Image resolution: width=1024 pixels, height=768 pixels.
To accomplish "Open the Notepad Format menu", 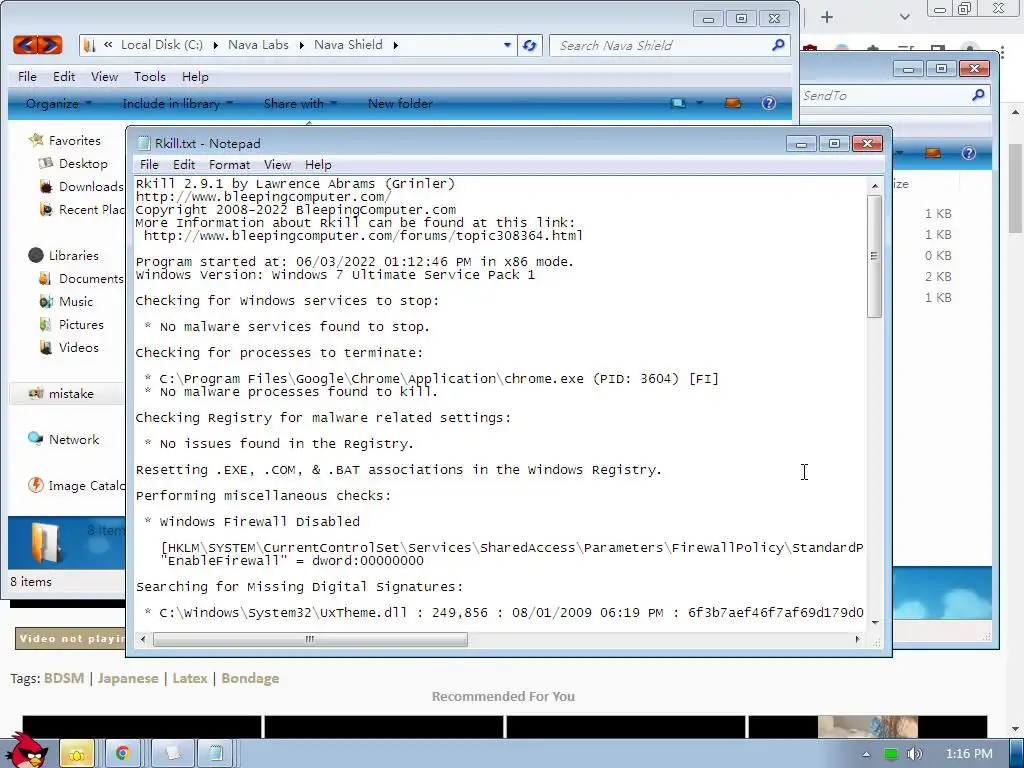I will point(229,165).
